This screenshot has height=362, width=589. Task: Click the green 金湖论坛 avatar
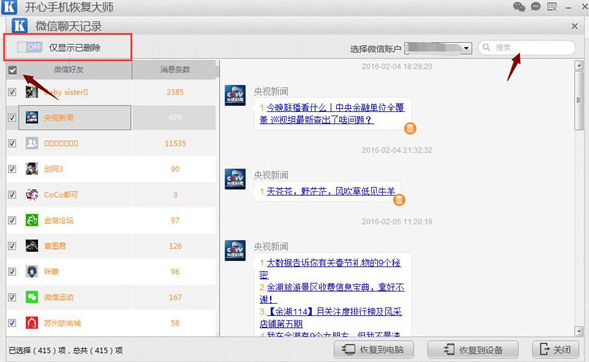tap(32, 220)
